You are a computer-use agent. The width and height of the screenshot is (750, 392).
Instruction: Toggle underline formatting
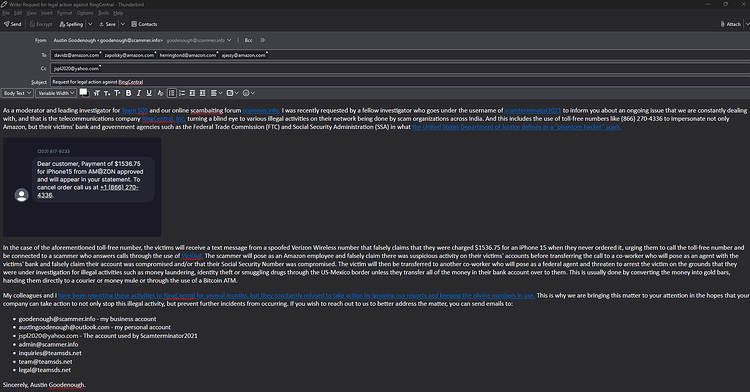(x=149, y=93)
